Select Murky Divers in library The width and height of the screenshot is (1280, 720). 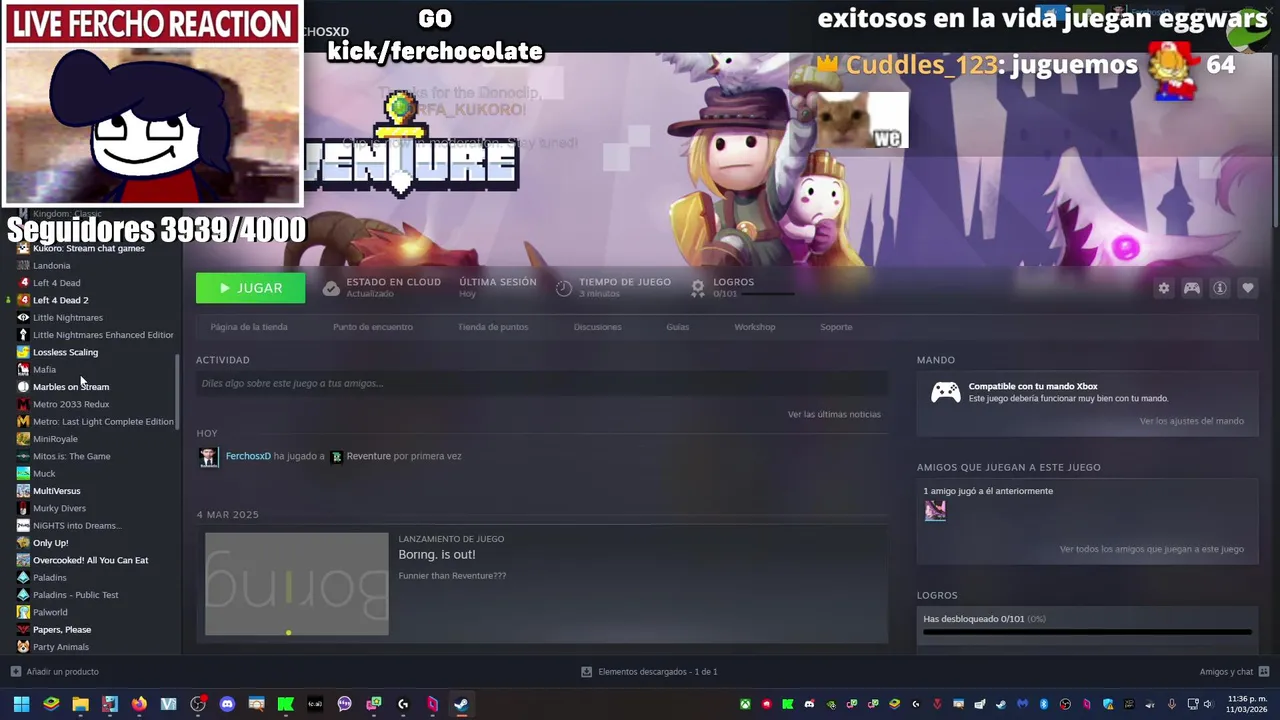[x=59, y=508]
